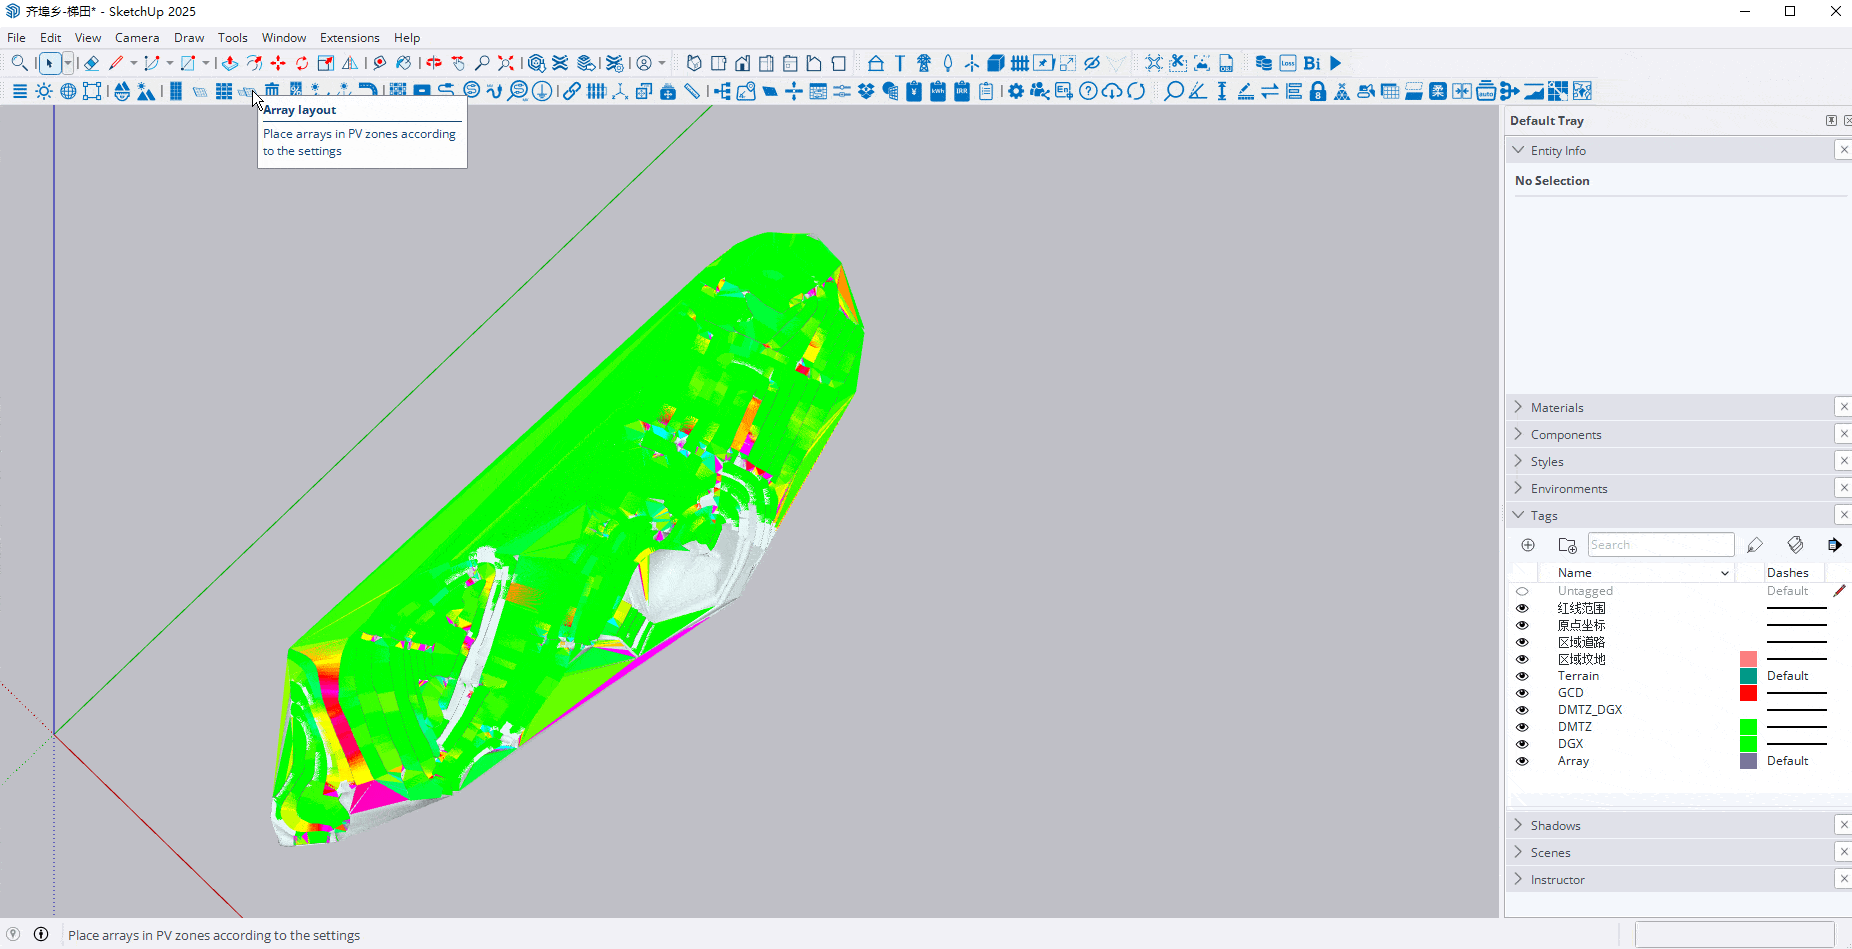Click the Add Tag plus icon

tap(1528, 545)
